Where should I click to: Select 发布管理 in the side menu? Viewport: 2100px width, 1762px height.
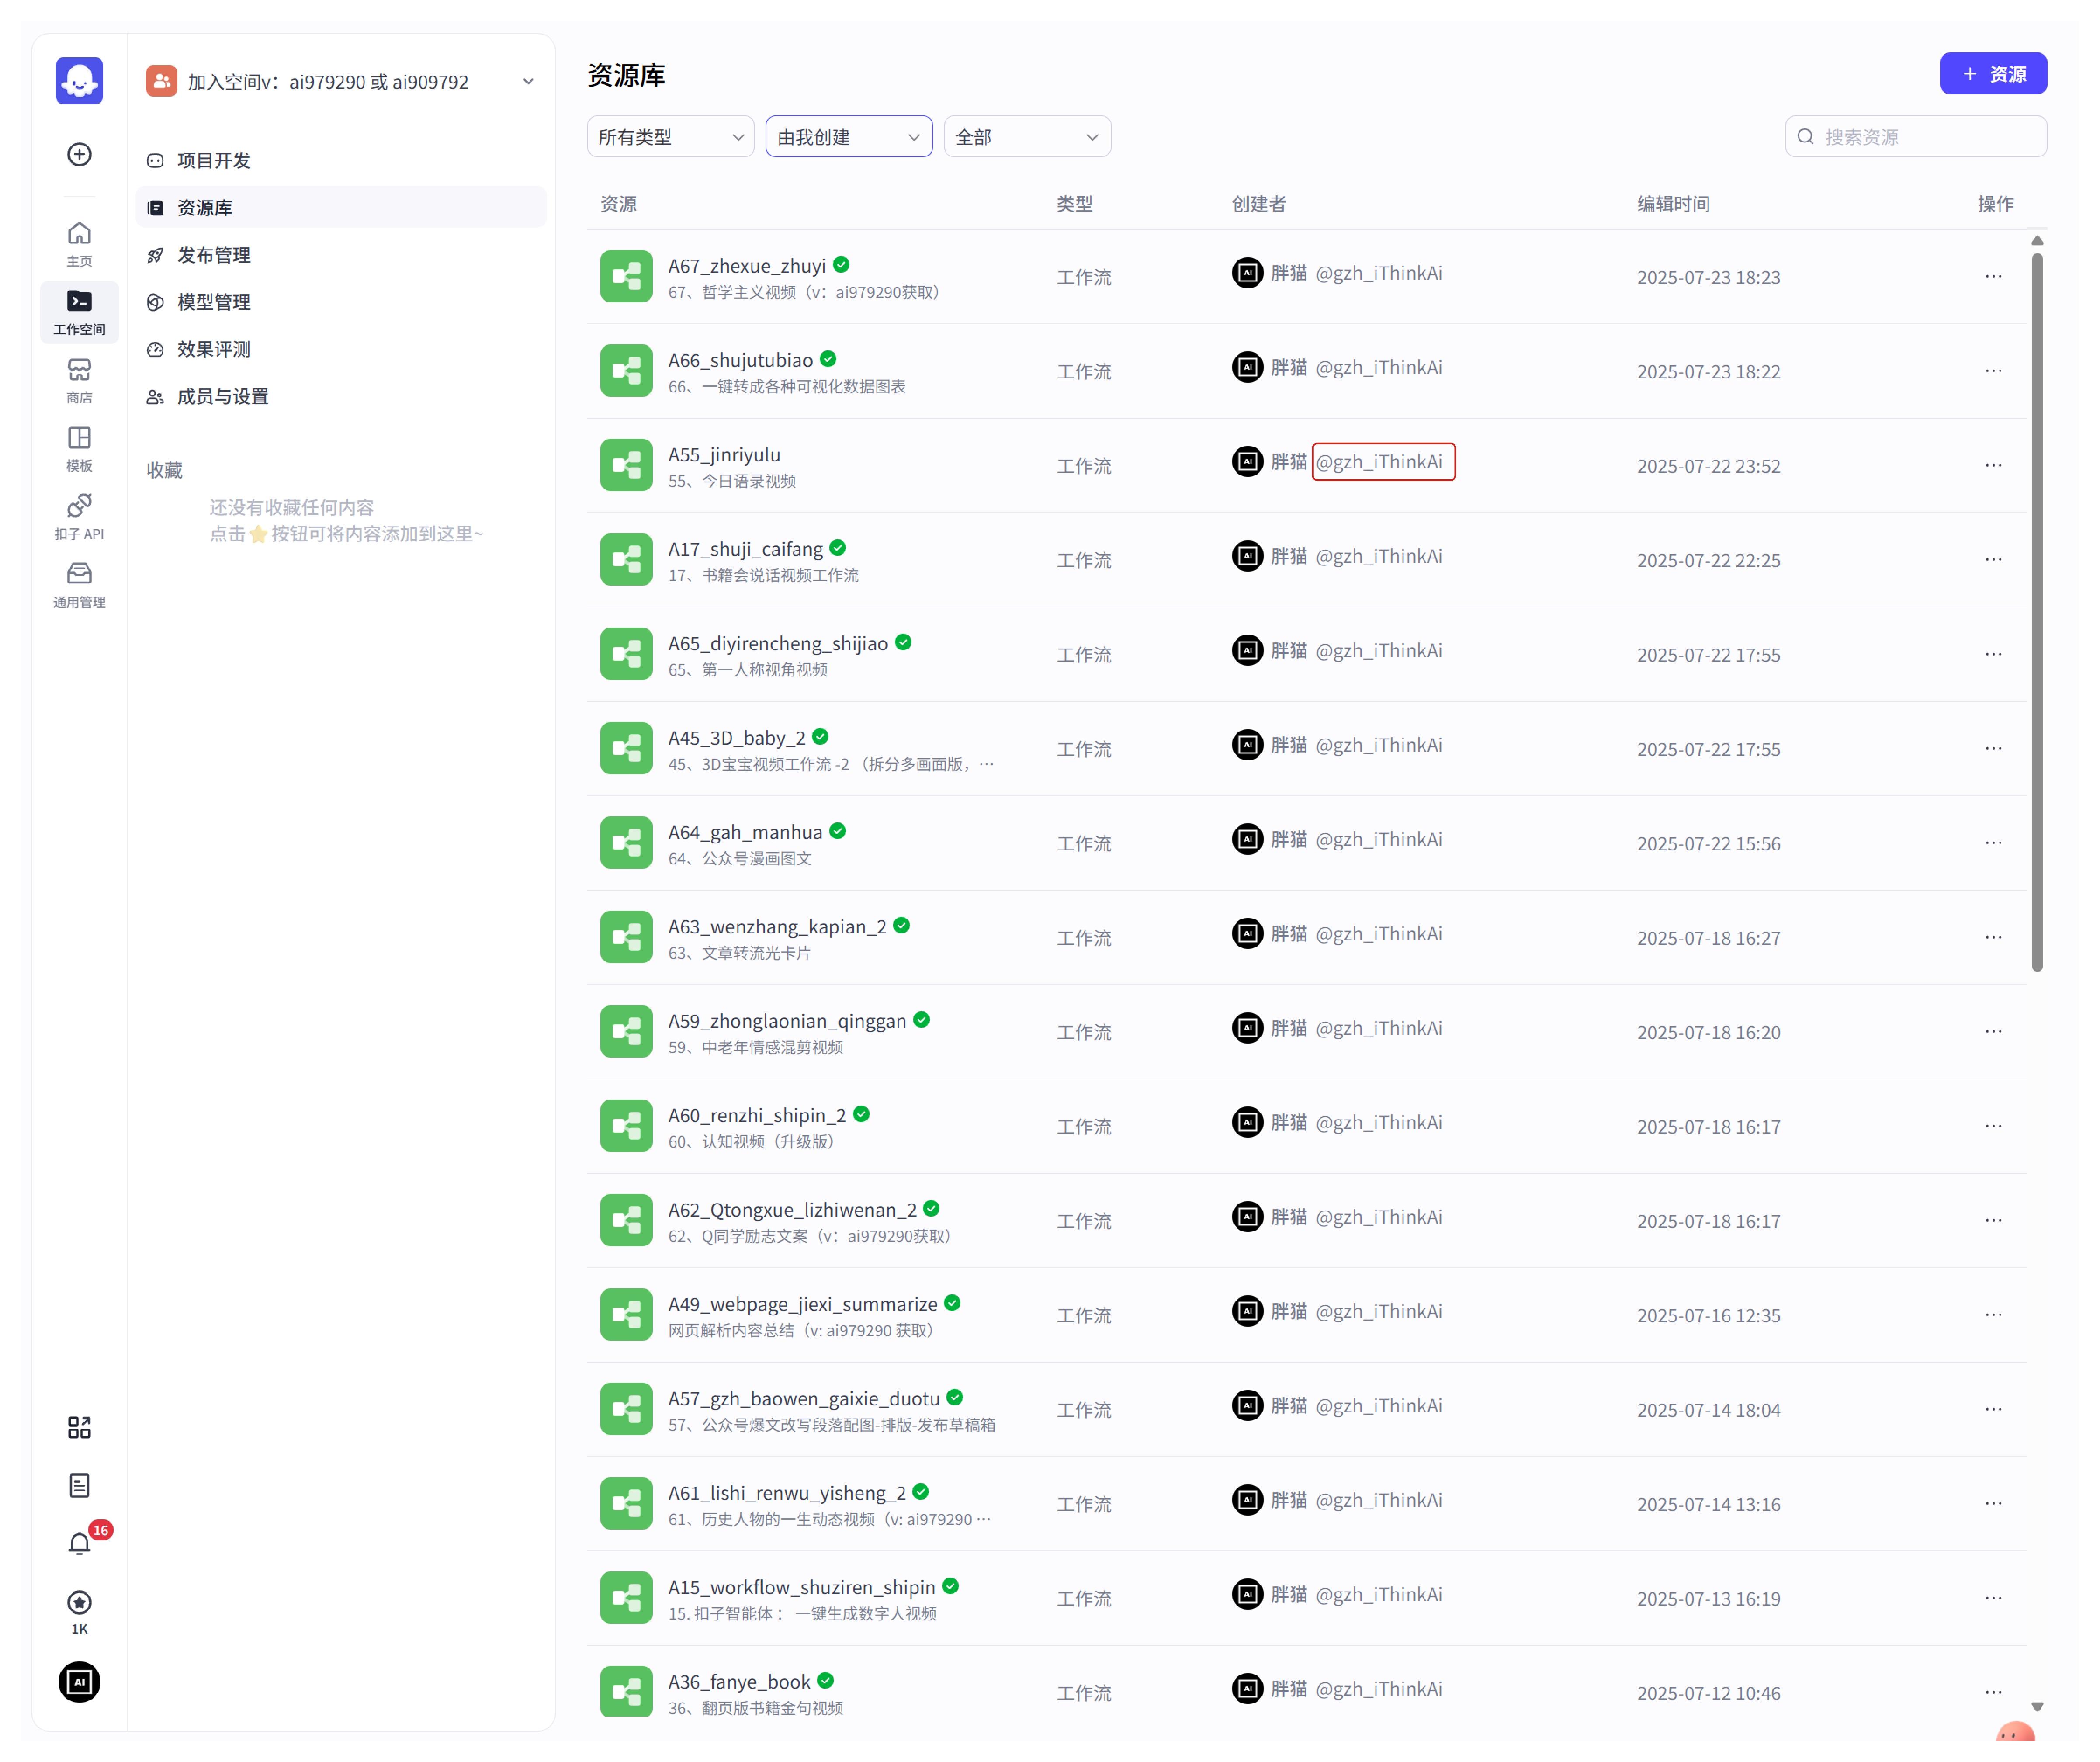tap(214, 255)
